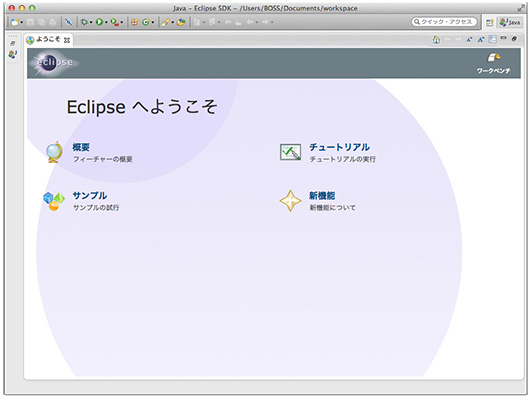Expand the Run dropdown arrow
The image size is (530, 398).
(106, 23)
